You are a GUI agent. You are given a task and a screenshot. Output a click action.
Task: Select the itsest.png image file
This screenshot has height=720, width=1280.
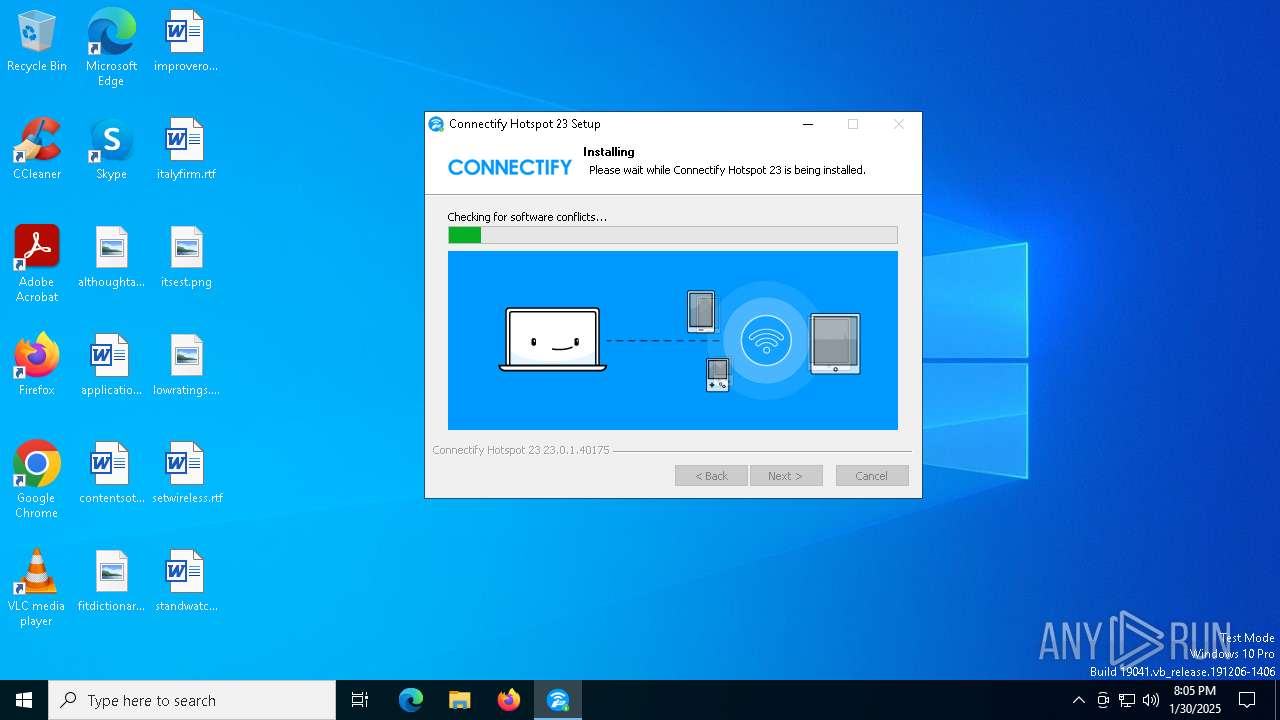click(x=186, y=258)
